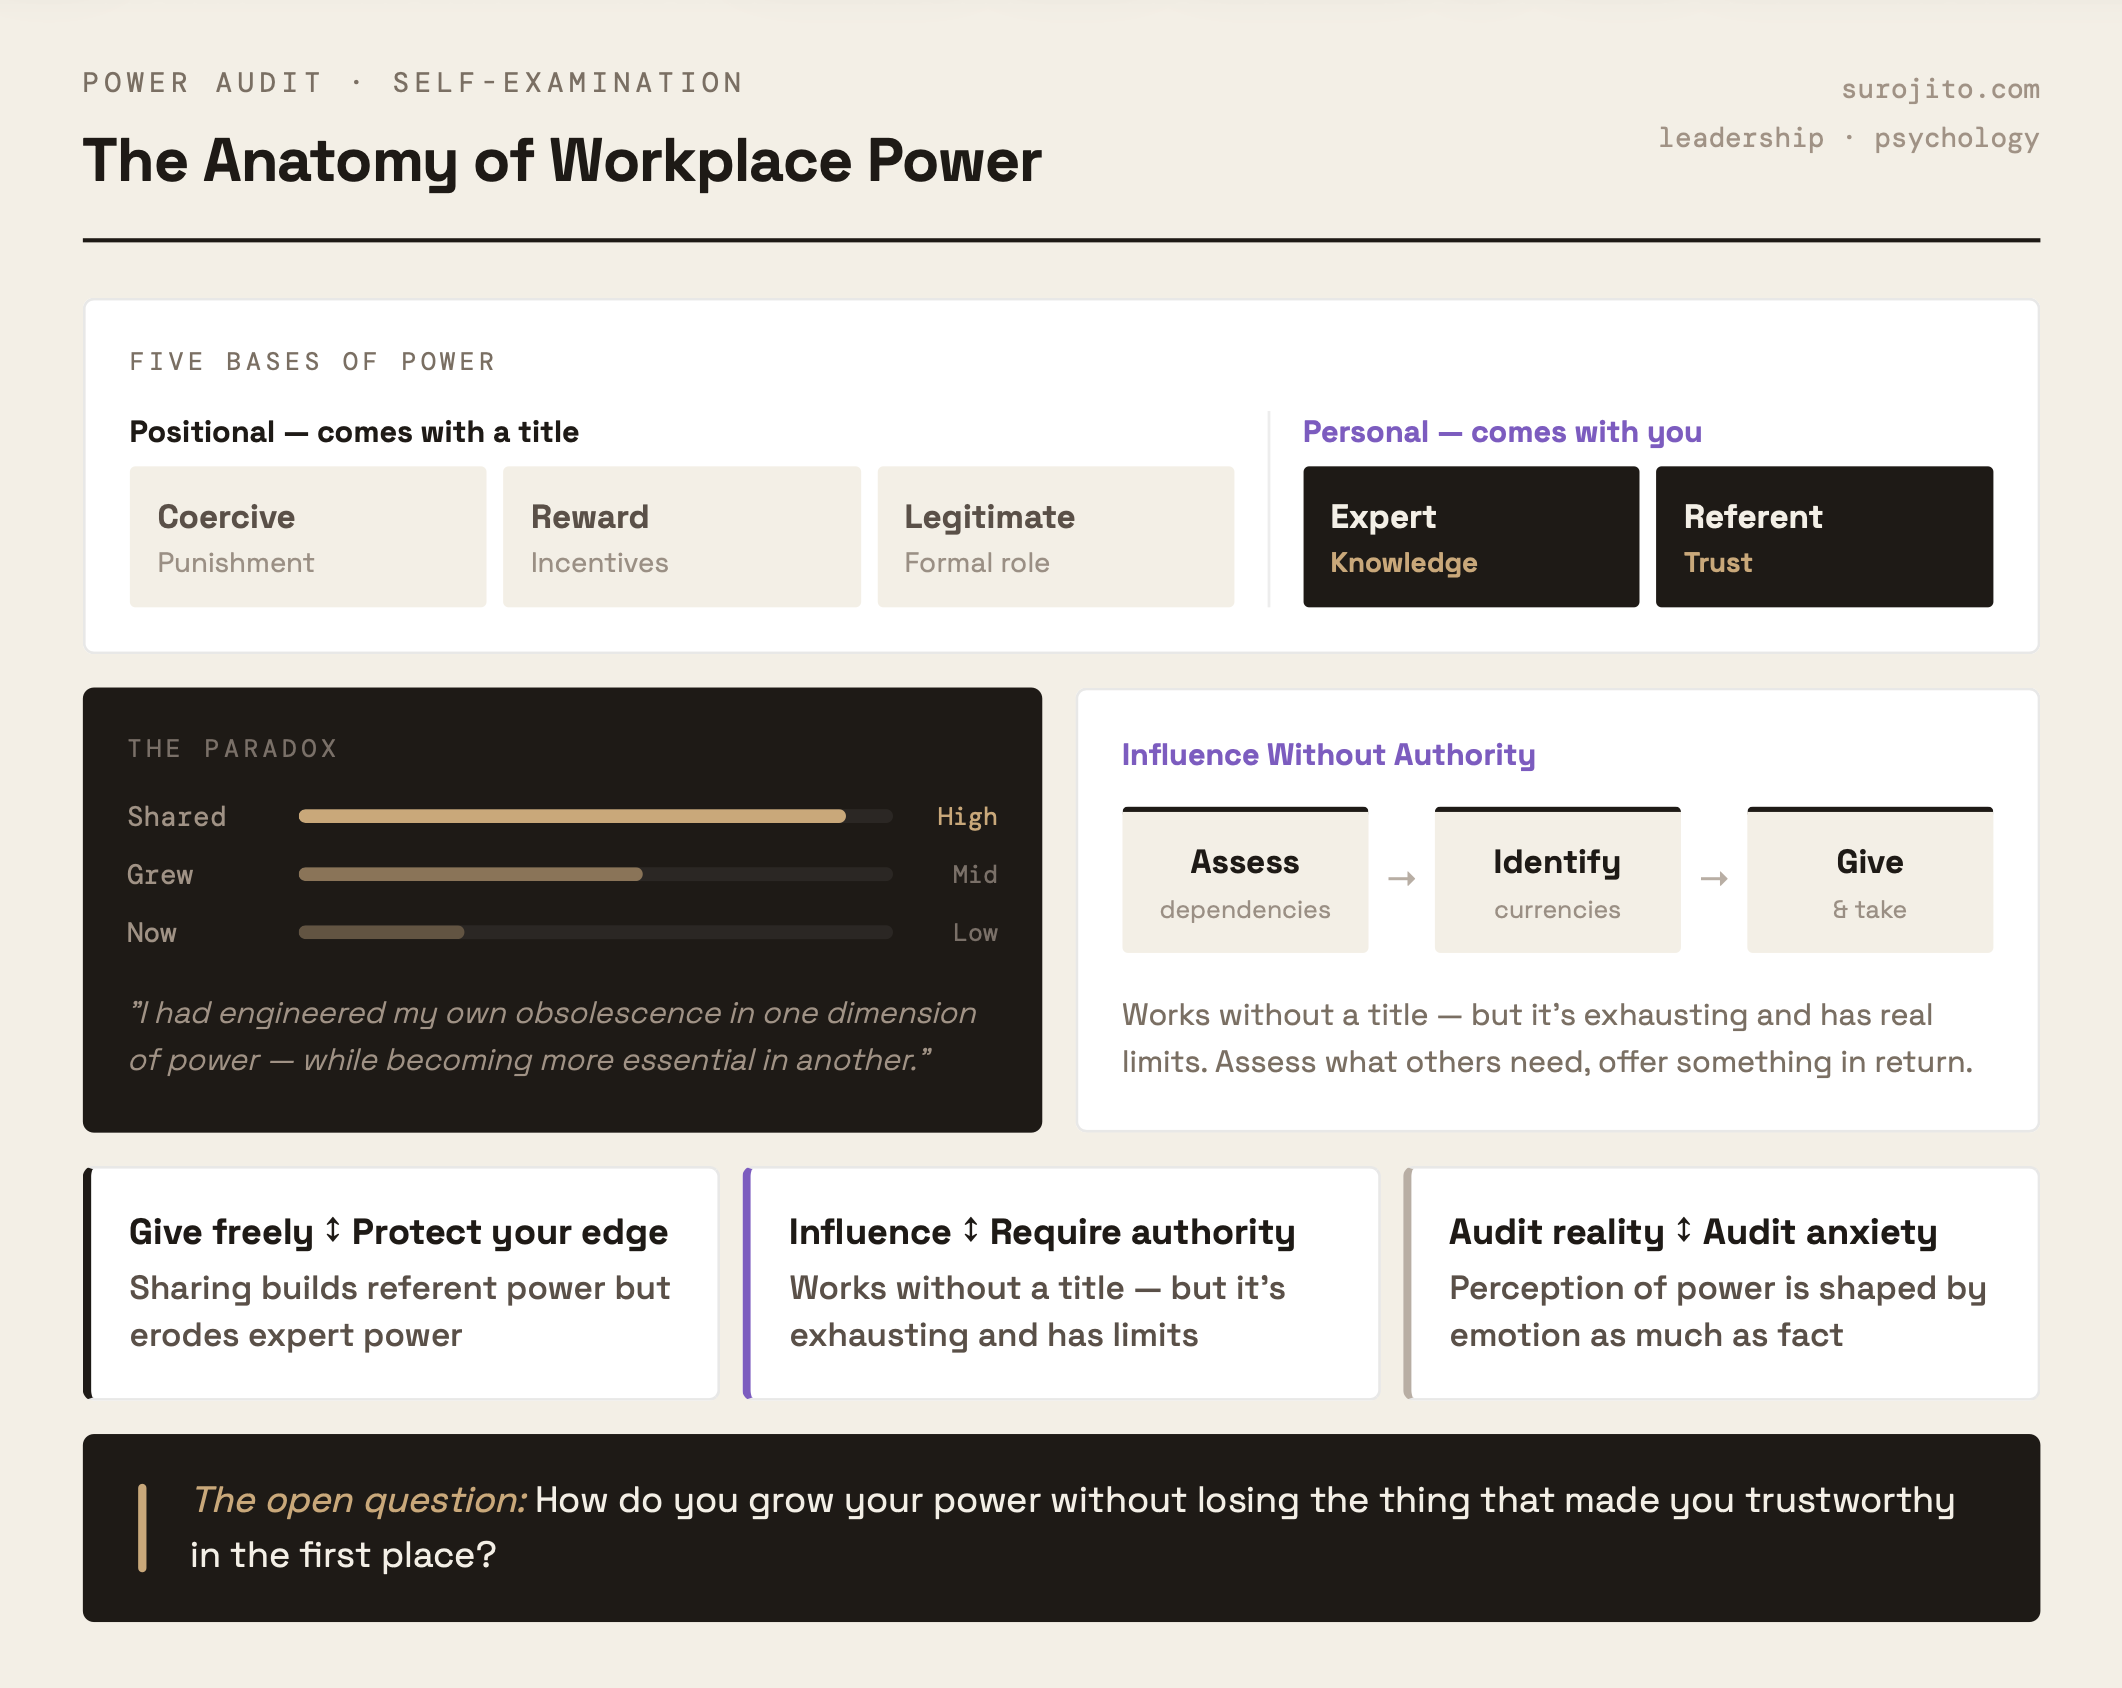Image resolution: width=2122 pixels, height=1688 pixels.
Task: Click 'Personal — comes with you' heading
Action: [x=1502, y=432]
